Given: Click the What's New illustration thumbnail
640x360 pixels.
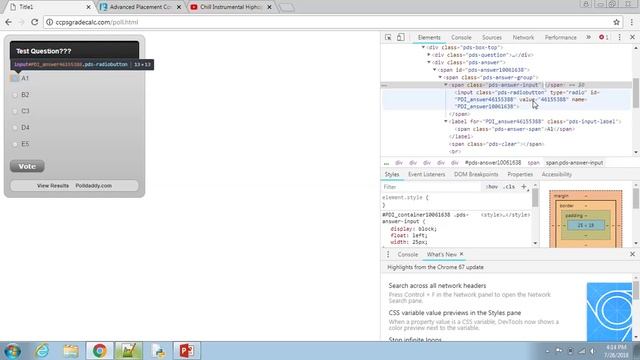Looking at the screenshot, I should (609, 311).
